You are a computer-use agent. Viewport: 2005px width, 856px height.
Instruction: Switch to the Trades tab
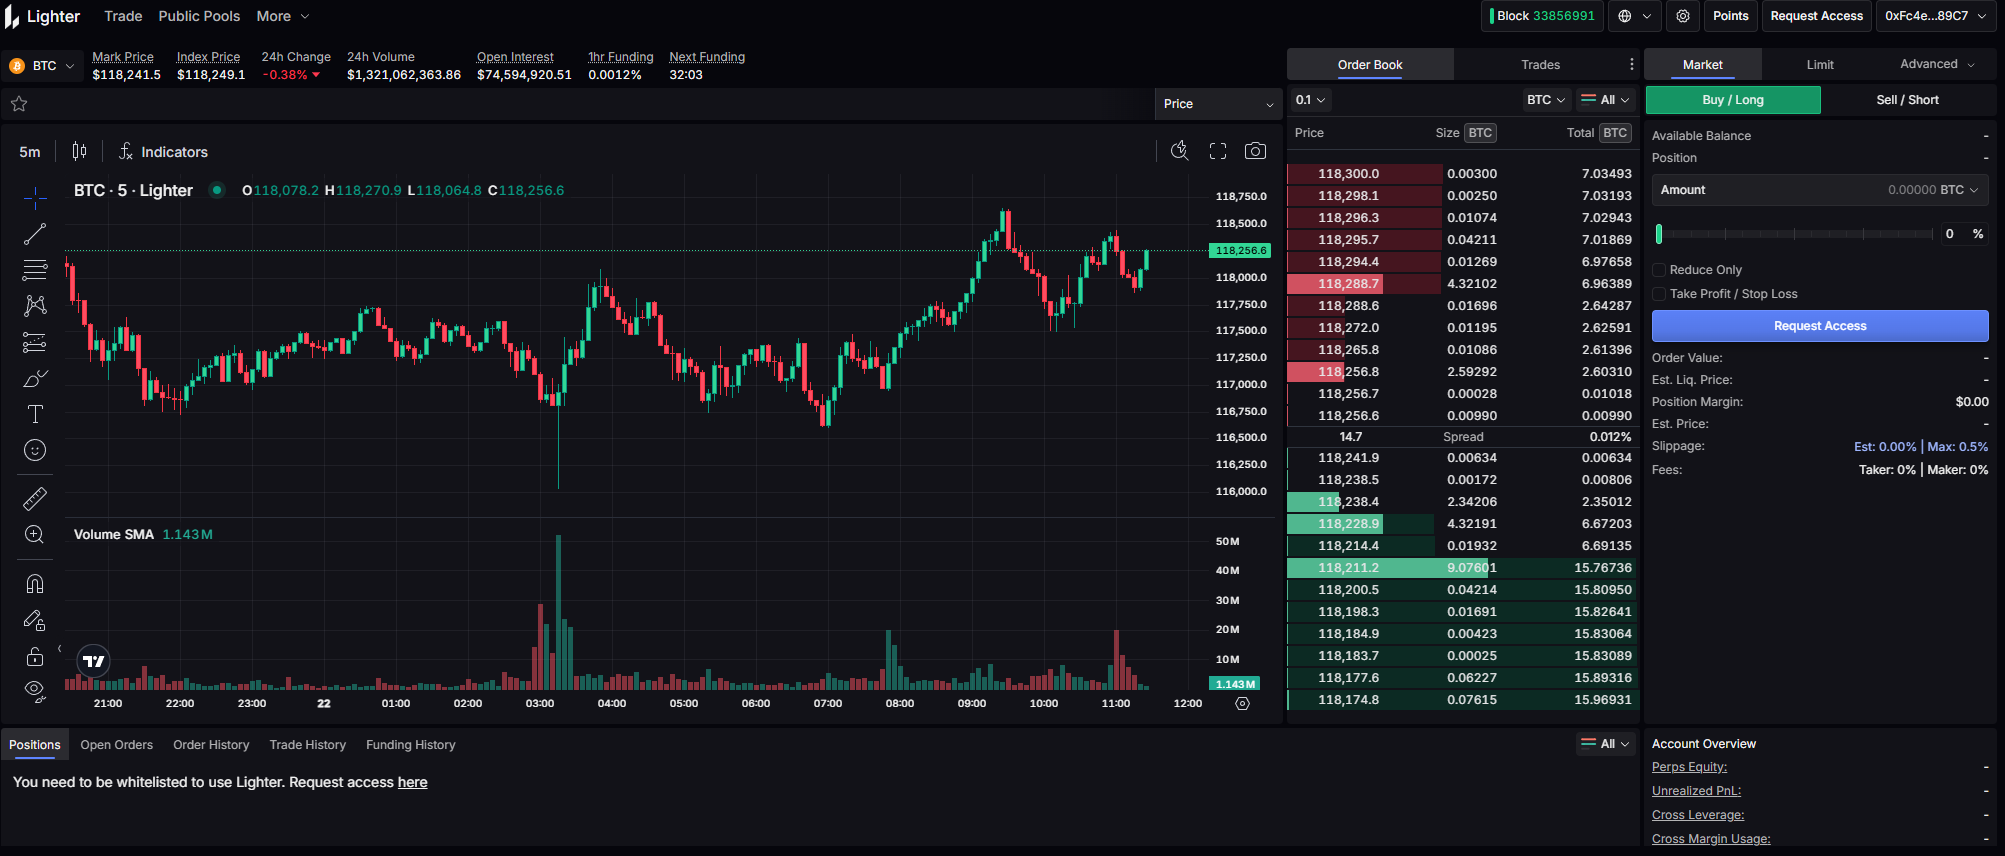[1540, 64]
